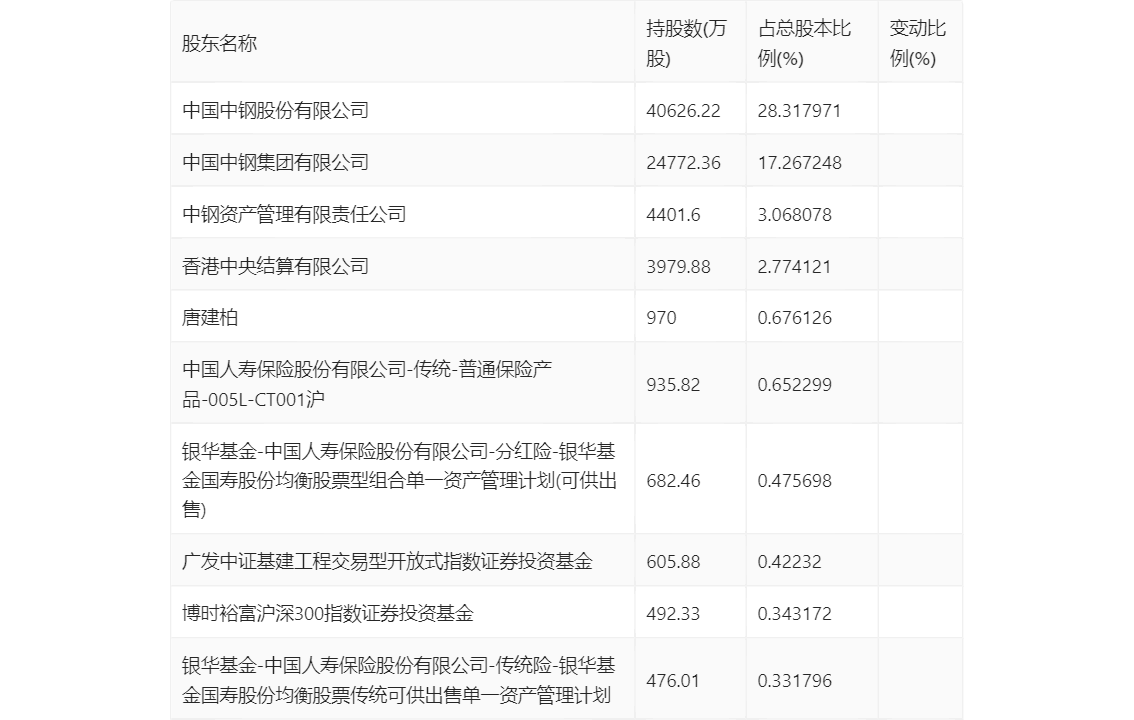Image resolution: width=1134 pixels, height=720 pixels.
Task: Select the value 4401.6
Action: (x=673, y=215)
